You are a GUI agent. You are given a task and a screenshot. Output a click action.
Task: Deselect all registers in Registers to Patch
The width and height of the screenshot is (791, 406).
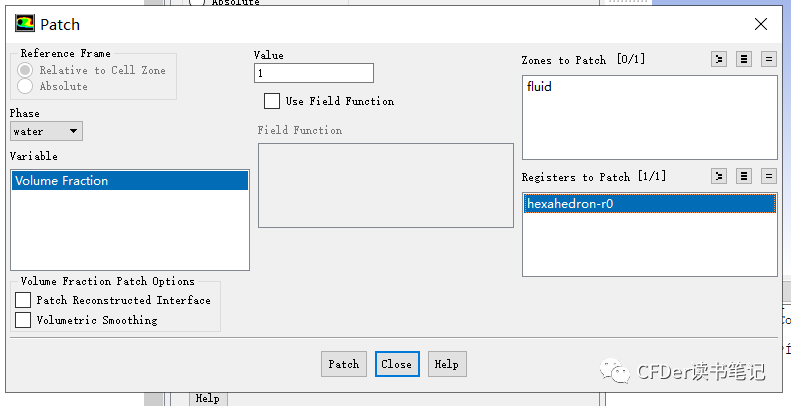[769, 176]
